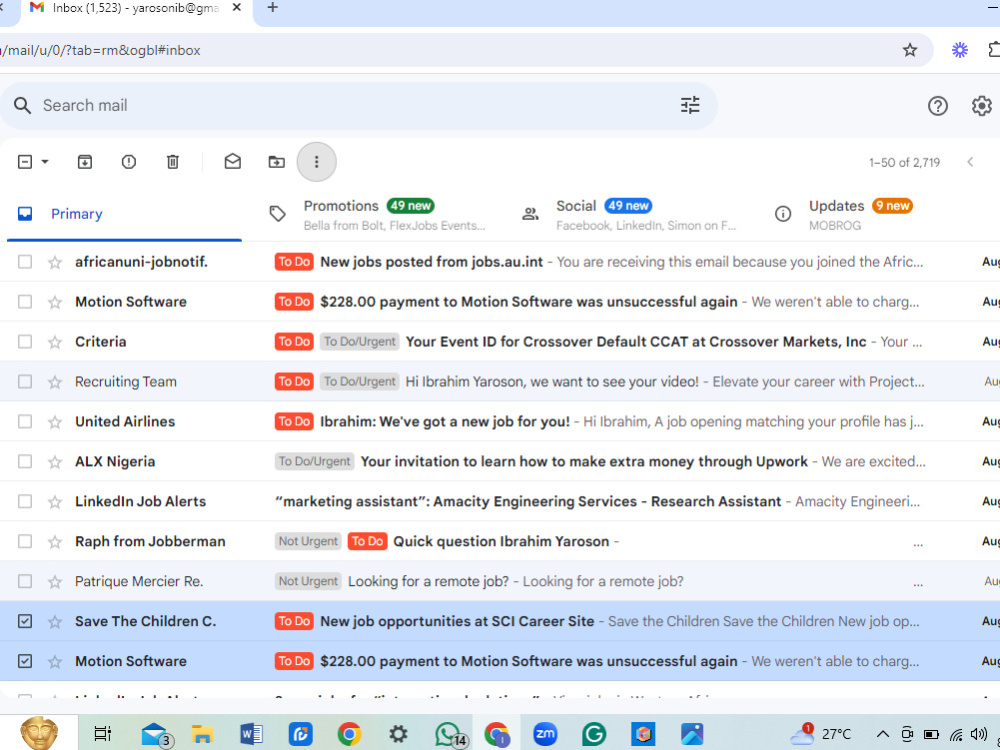Show search options filter icon

690,105
